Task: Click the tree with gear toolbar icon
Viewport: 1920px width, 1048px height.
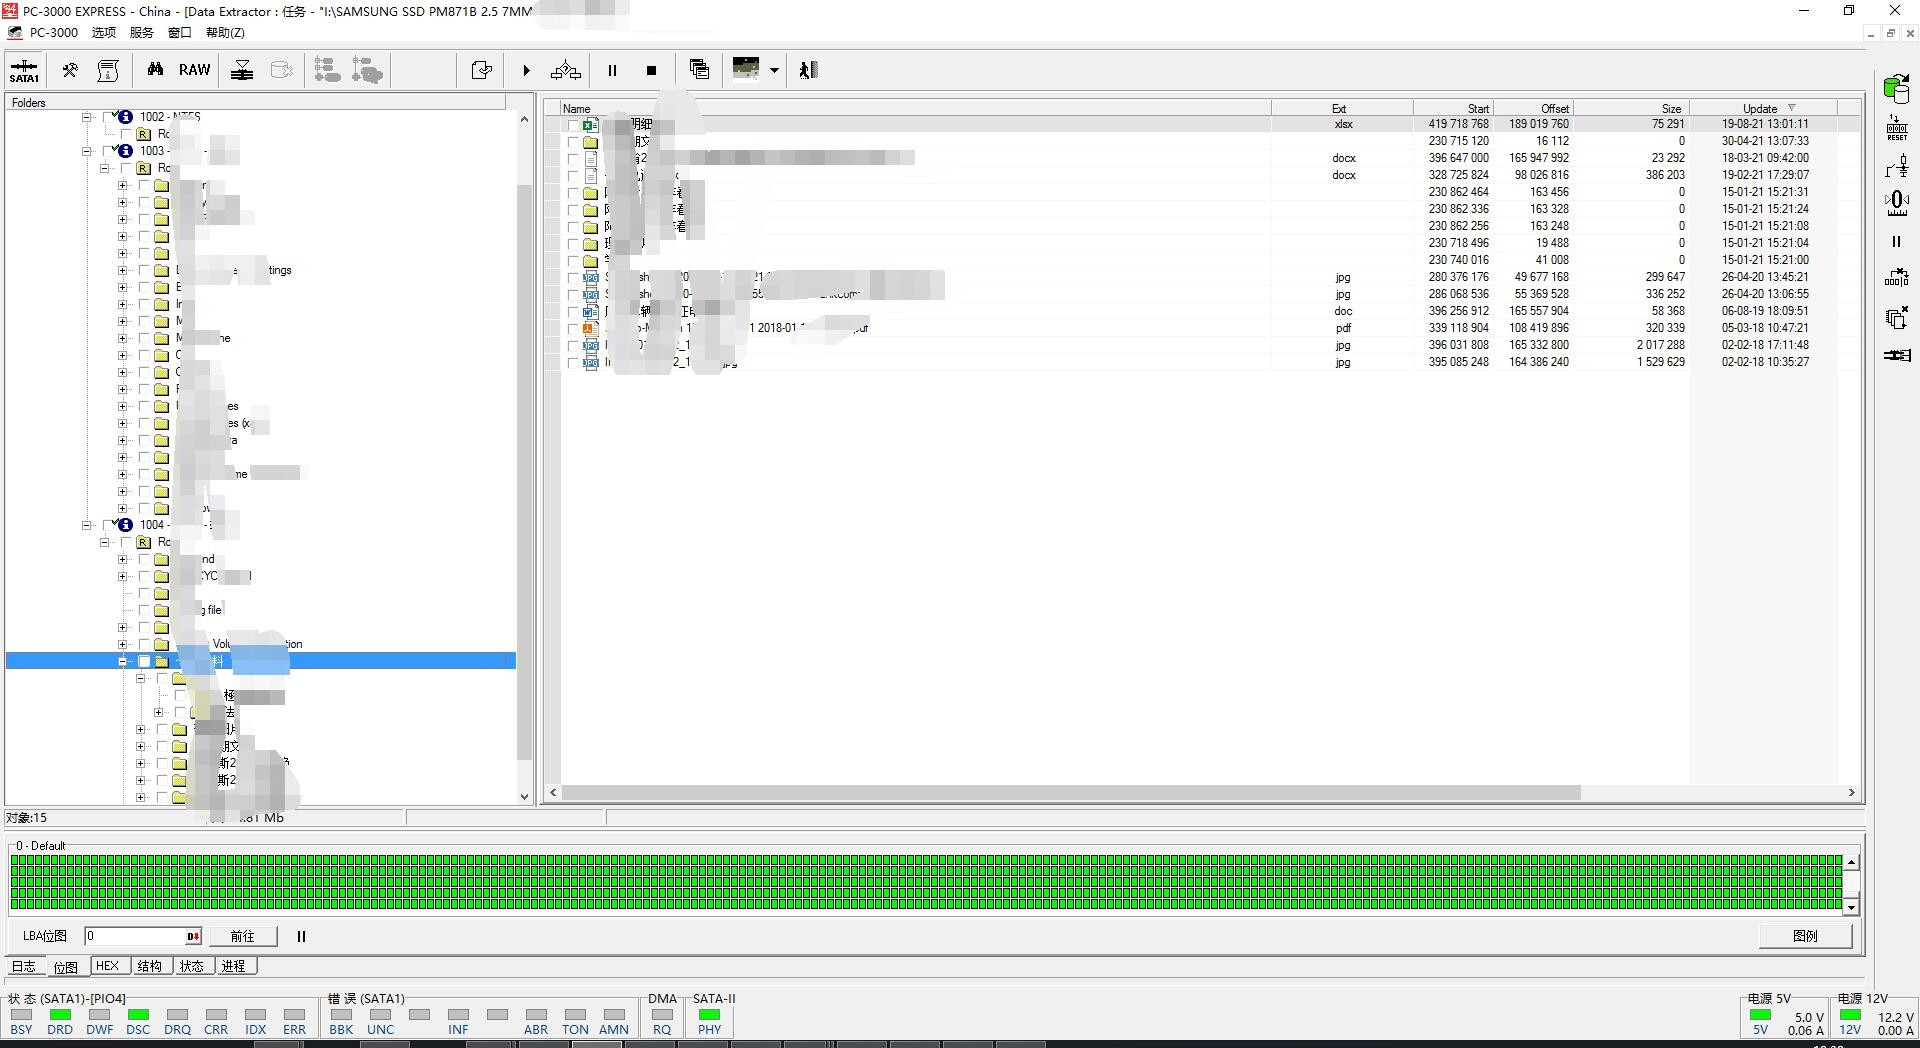Action: coord(367,70)
